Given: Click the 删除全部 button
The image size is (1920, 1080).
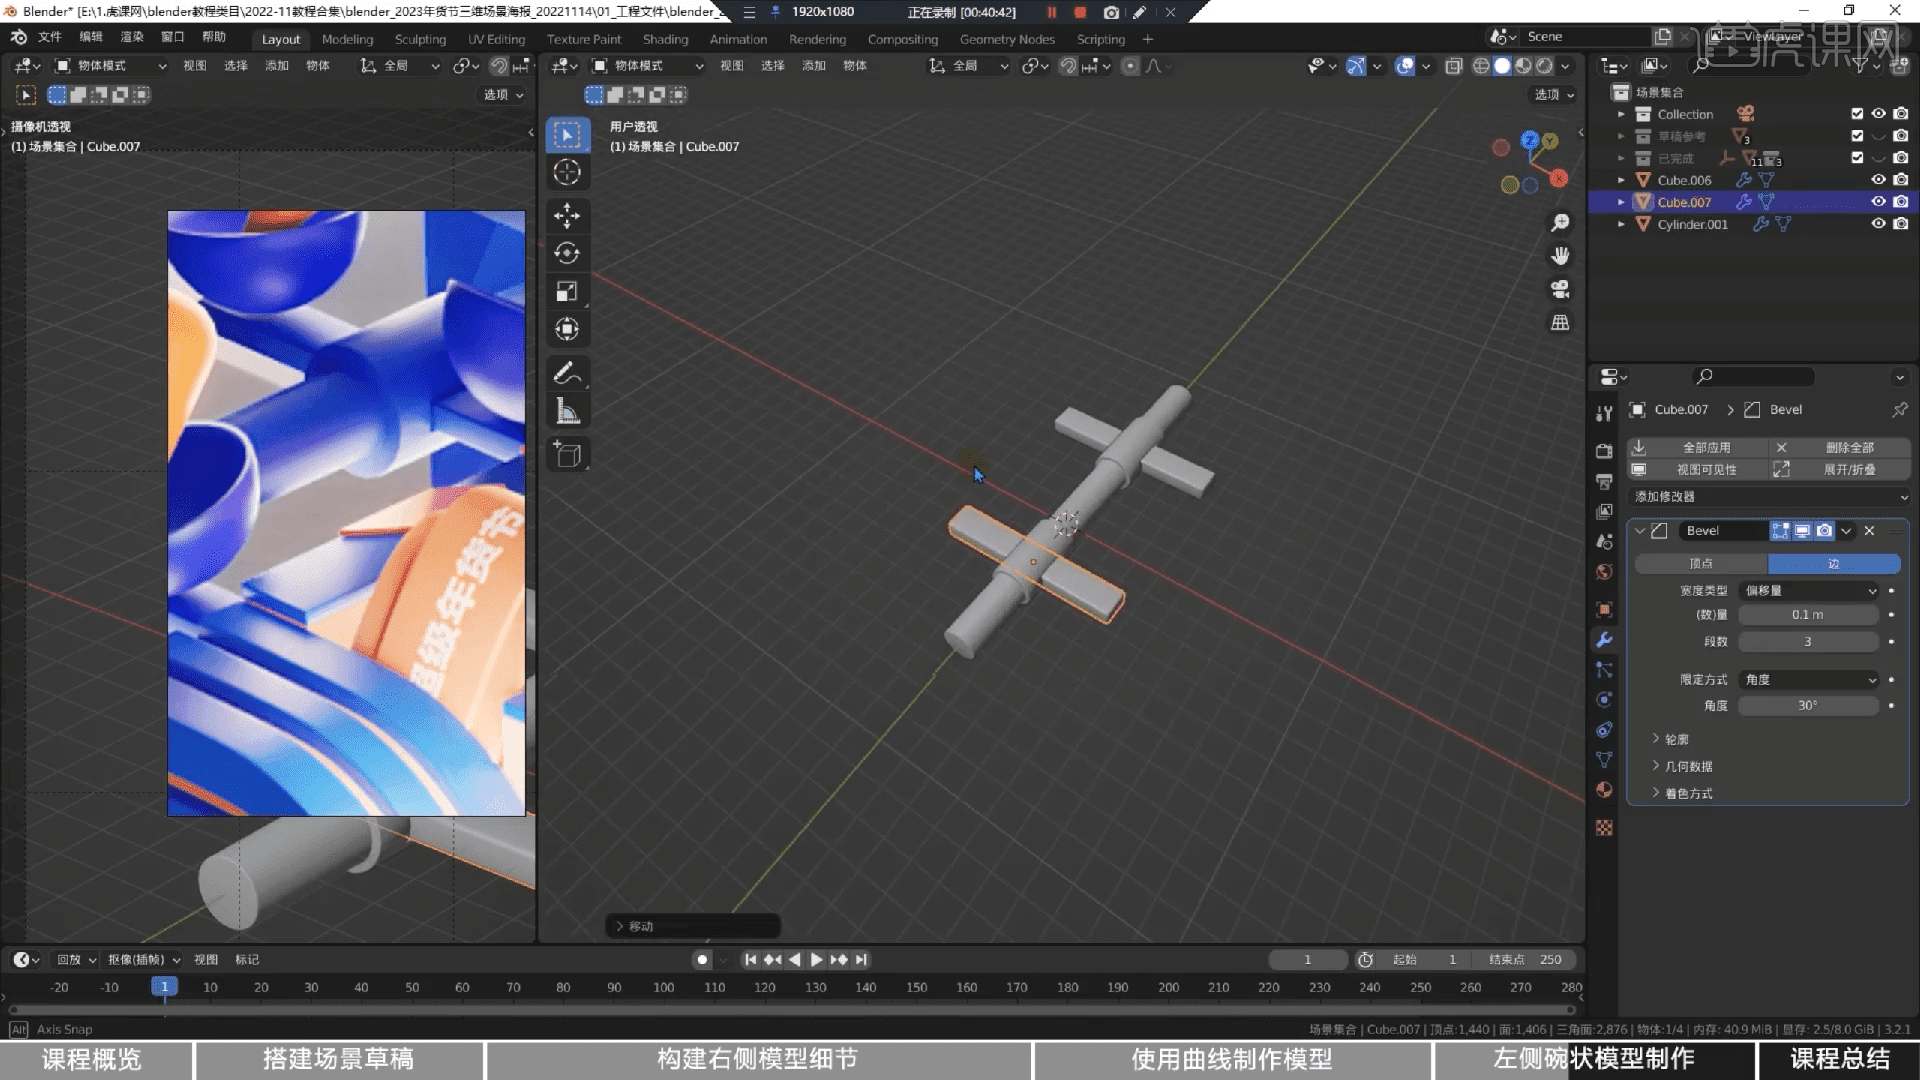Looking at the screenshot, I should pos(1840,447).
